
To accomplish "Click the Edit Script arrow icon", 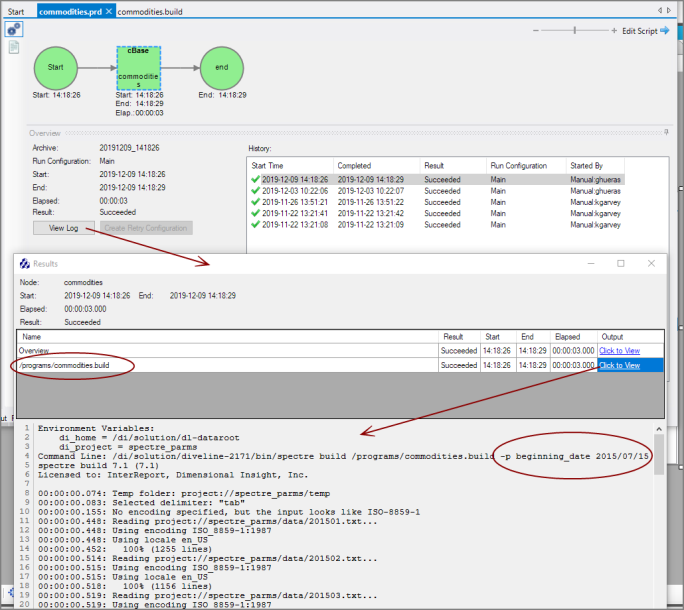I will pyautogui.click(x=664, y=31).
